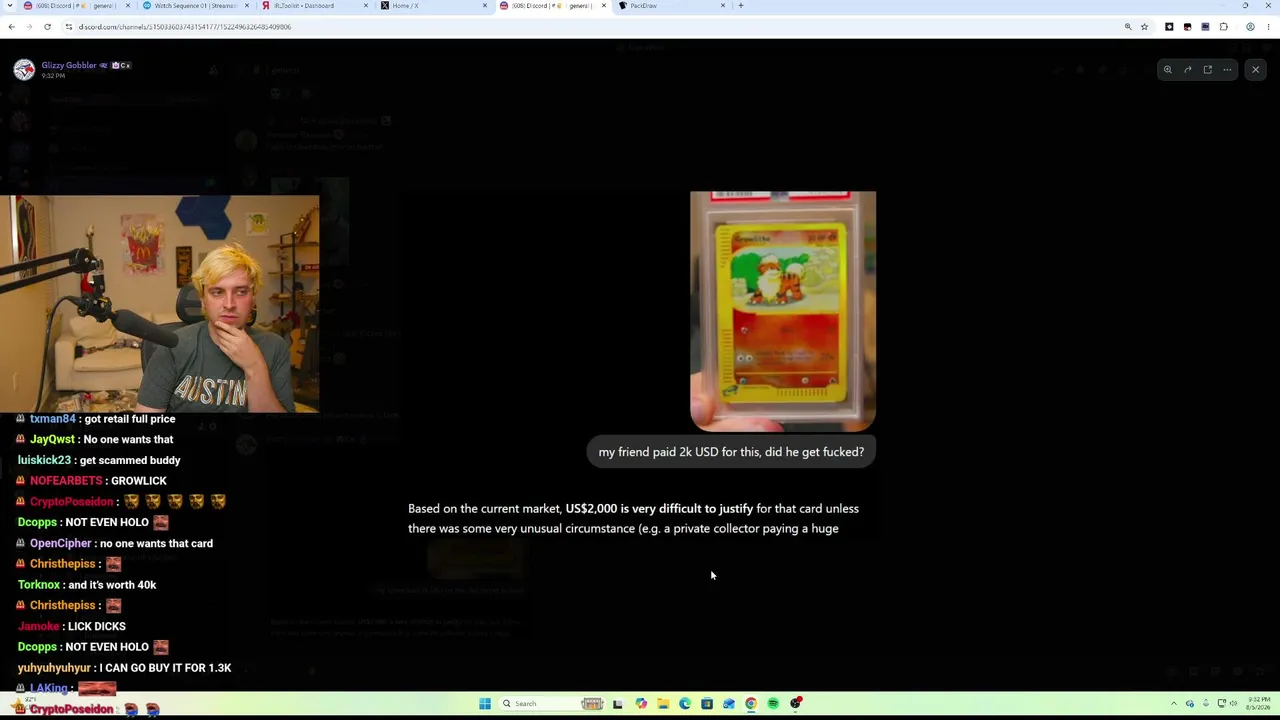Click chat username NOFEARBETS
The height and width of the screenshot is (720, 1280).
point(66,481)
